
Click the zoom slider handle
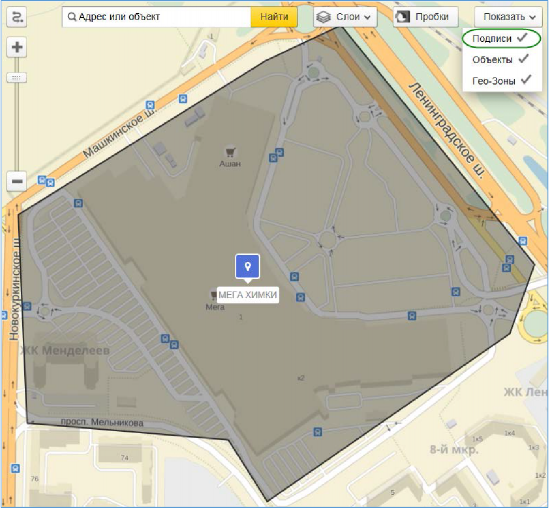pos(16,78)
